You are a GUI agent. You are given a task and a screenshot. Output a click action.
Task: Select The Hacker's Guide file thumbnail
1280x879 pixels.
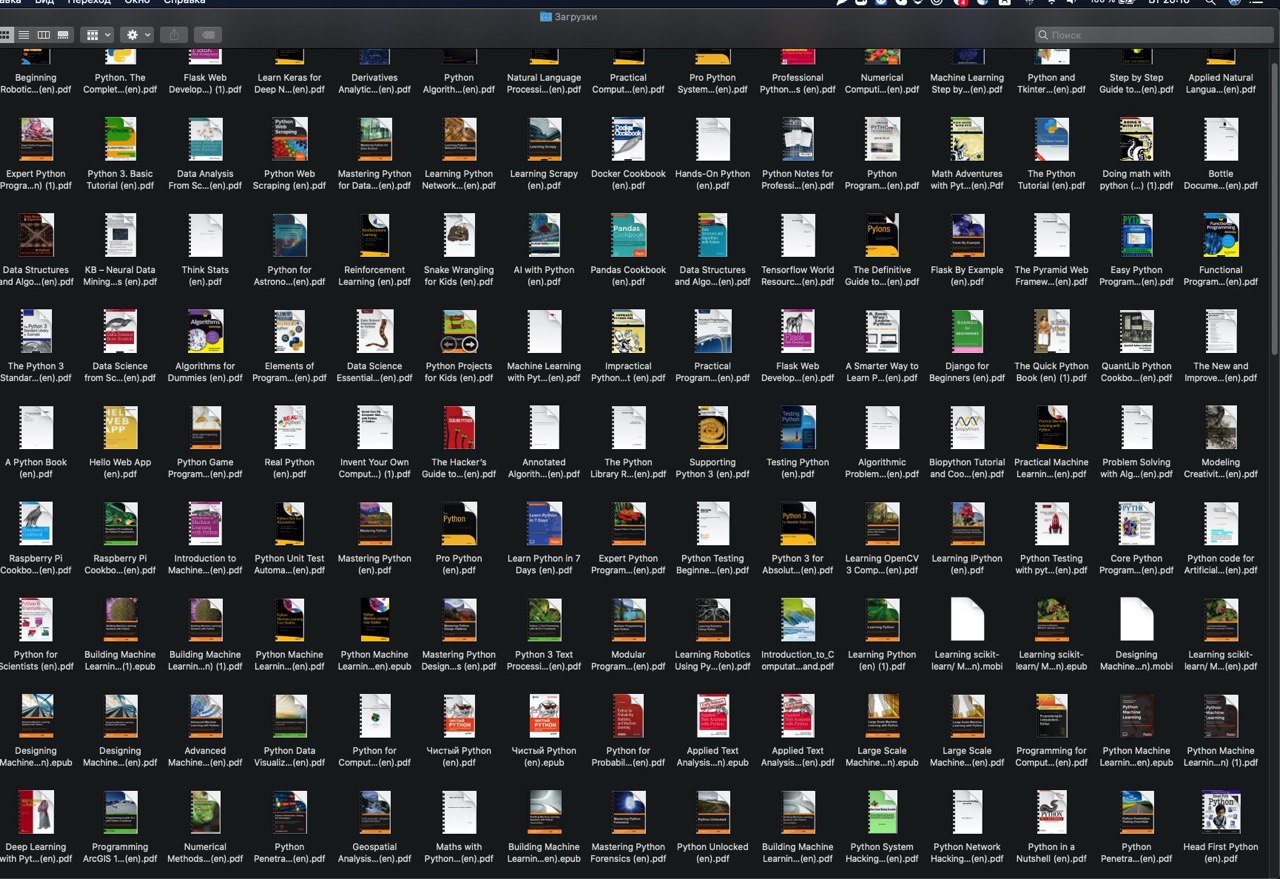[459, 428]
